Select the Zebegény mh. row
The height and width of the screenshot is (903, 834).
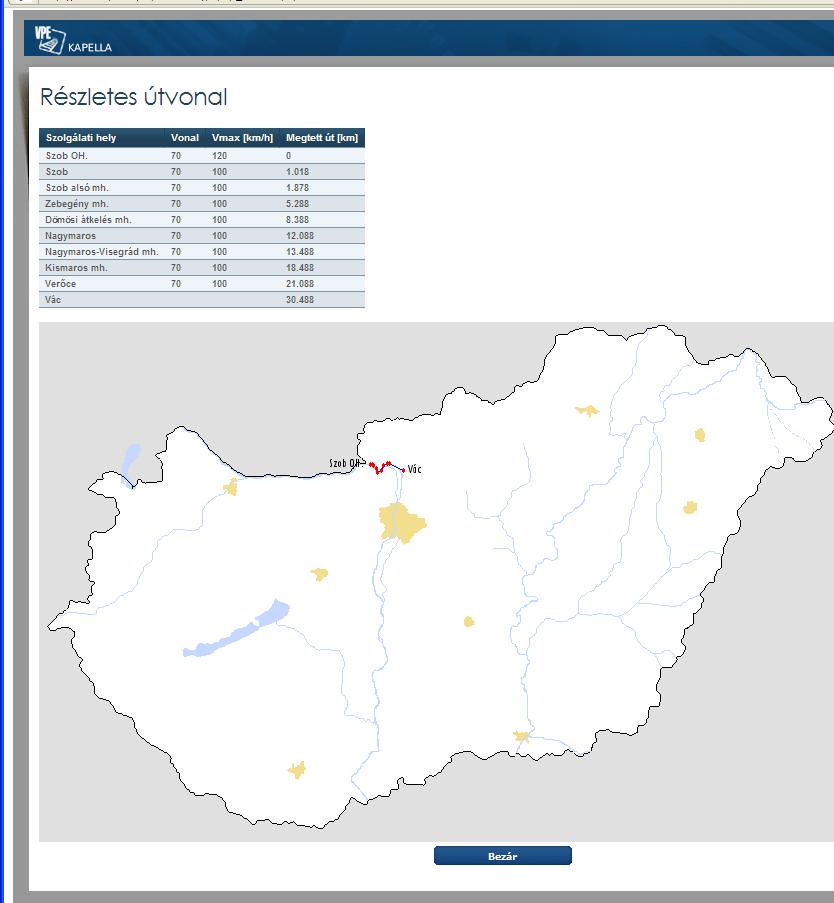coord(202,203)
